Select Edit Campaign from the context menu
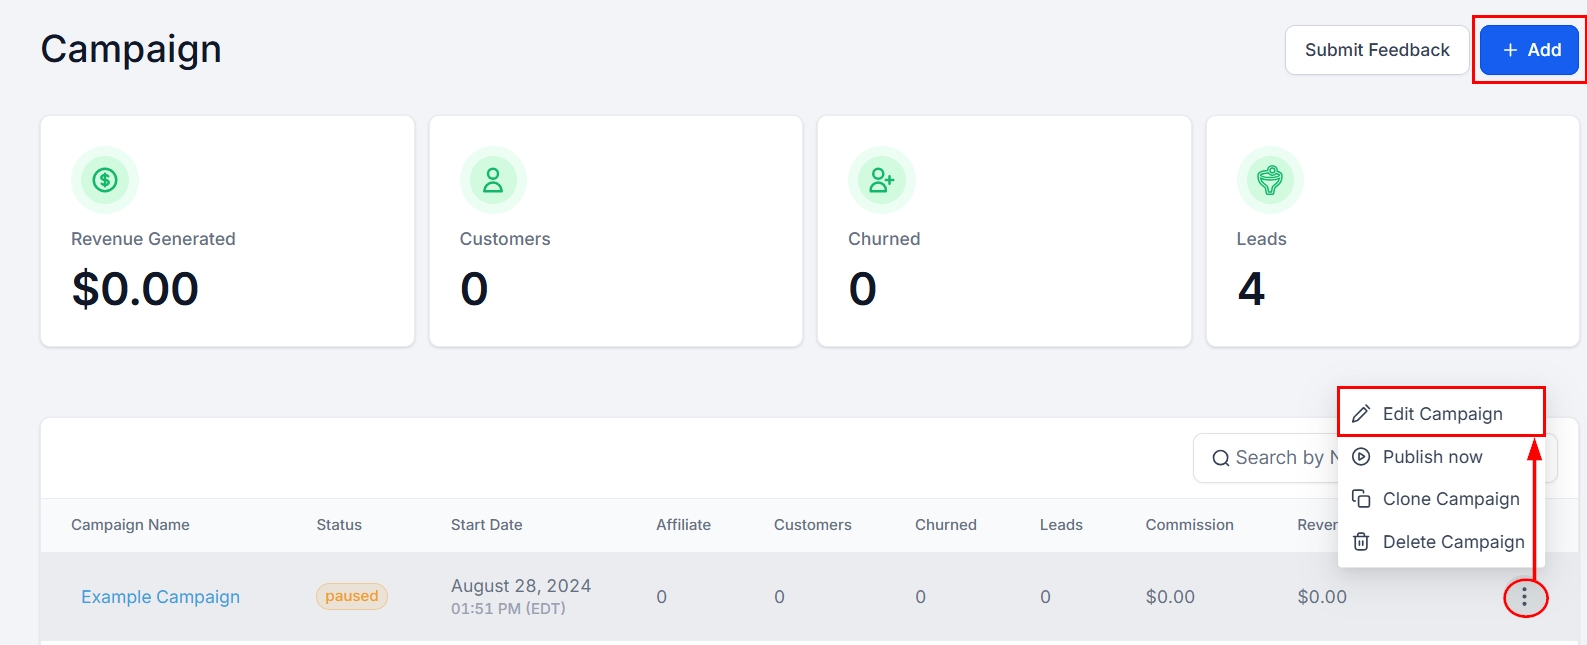Viewport: 1587px width, 645px height. pyautogui.click(x=1442, y=414)
